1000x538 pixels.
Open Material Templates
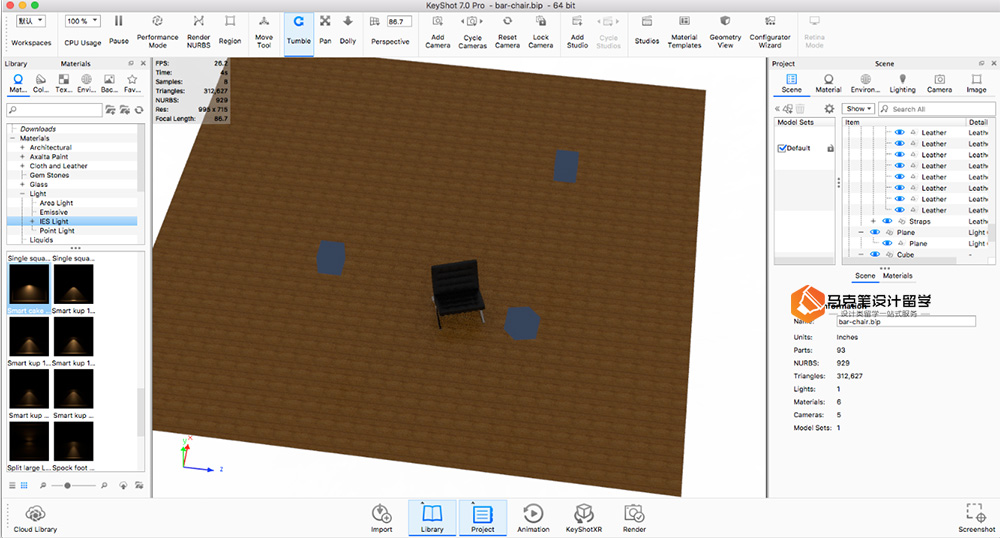coord(684,31)
